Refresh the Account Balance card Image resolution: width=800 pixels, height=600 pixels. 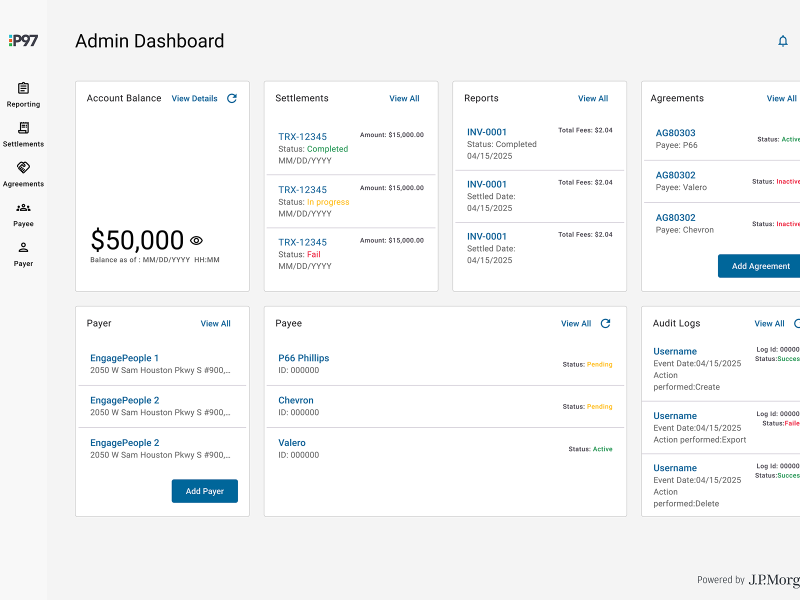pos(231,98)
